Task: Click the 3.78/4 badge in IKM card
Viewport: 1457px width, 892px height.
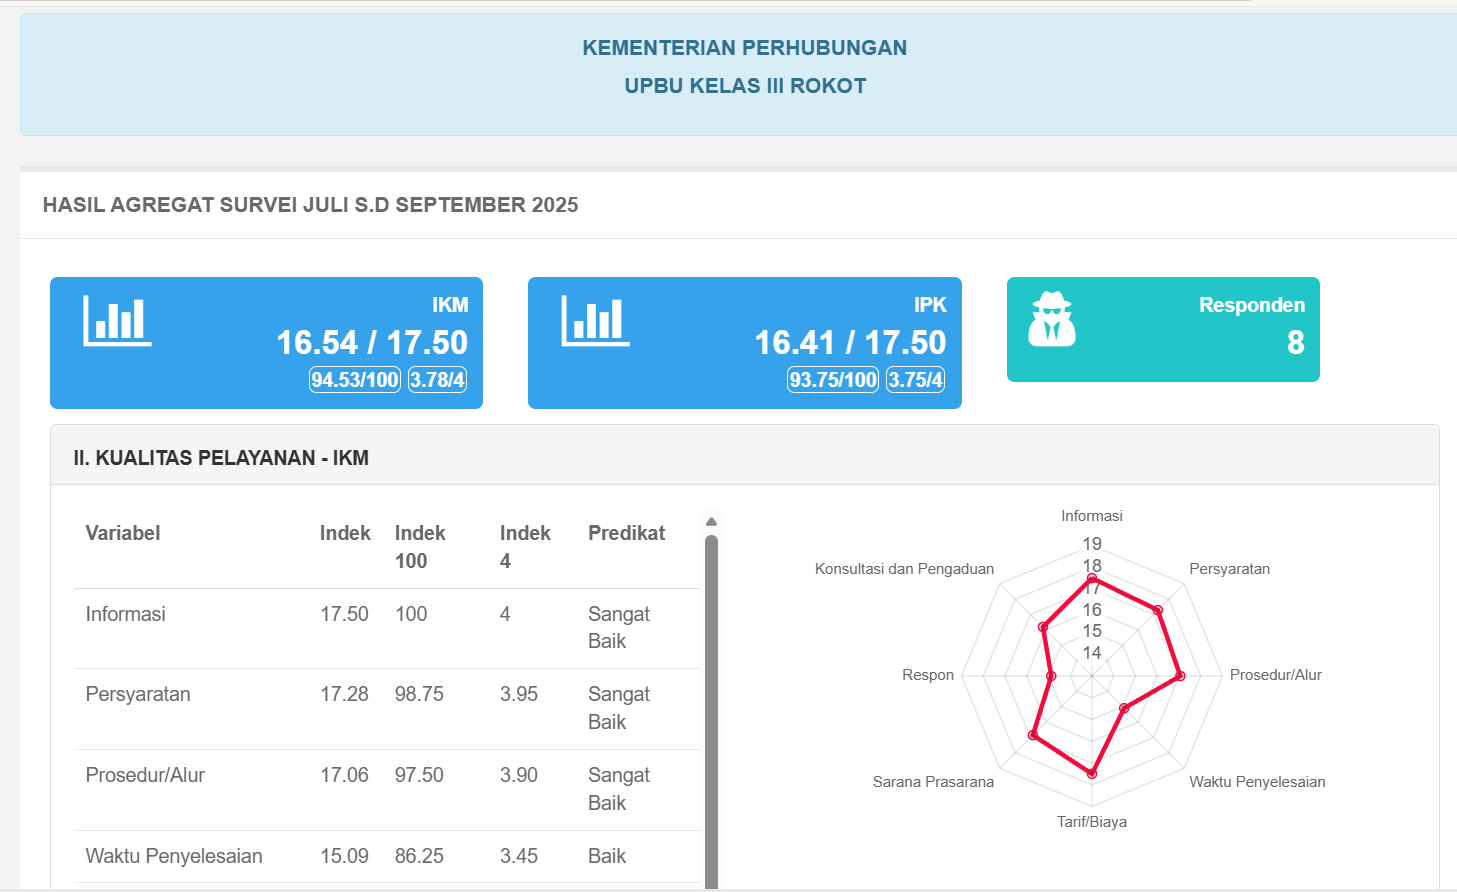Action: [438, 380]
